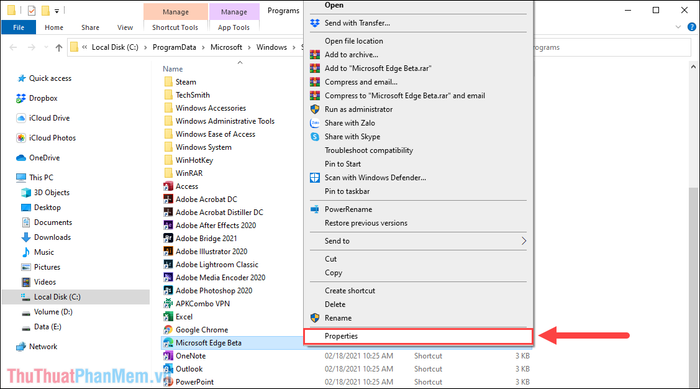Screen dimensions: 700x389
Task: Select Volume (D:) drive
Action: pyautogui.click(x=53, y=312)
